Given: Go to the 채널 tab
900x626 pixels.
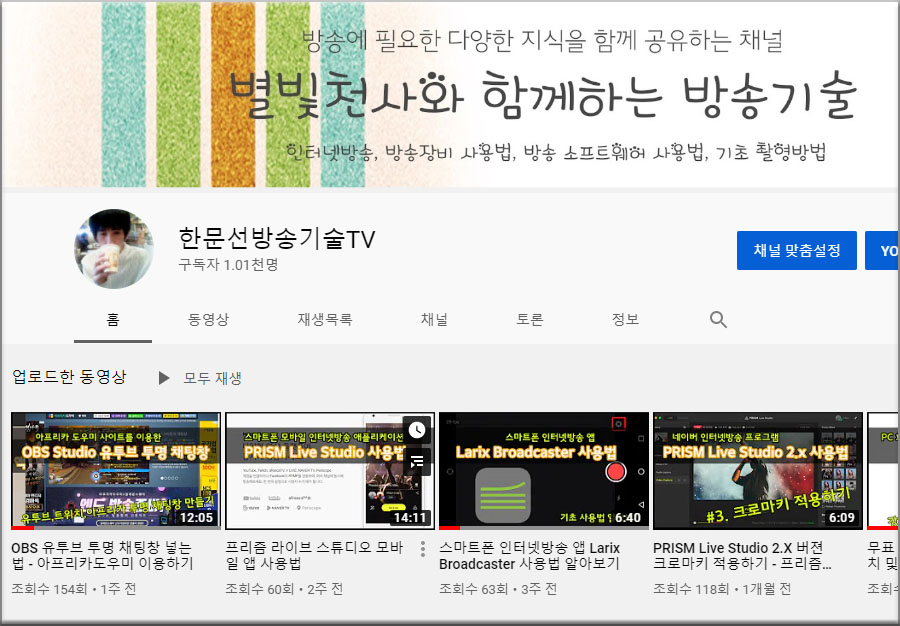Looking at the screenshot, I should click(434, 320).
